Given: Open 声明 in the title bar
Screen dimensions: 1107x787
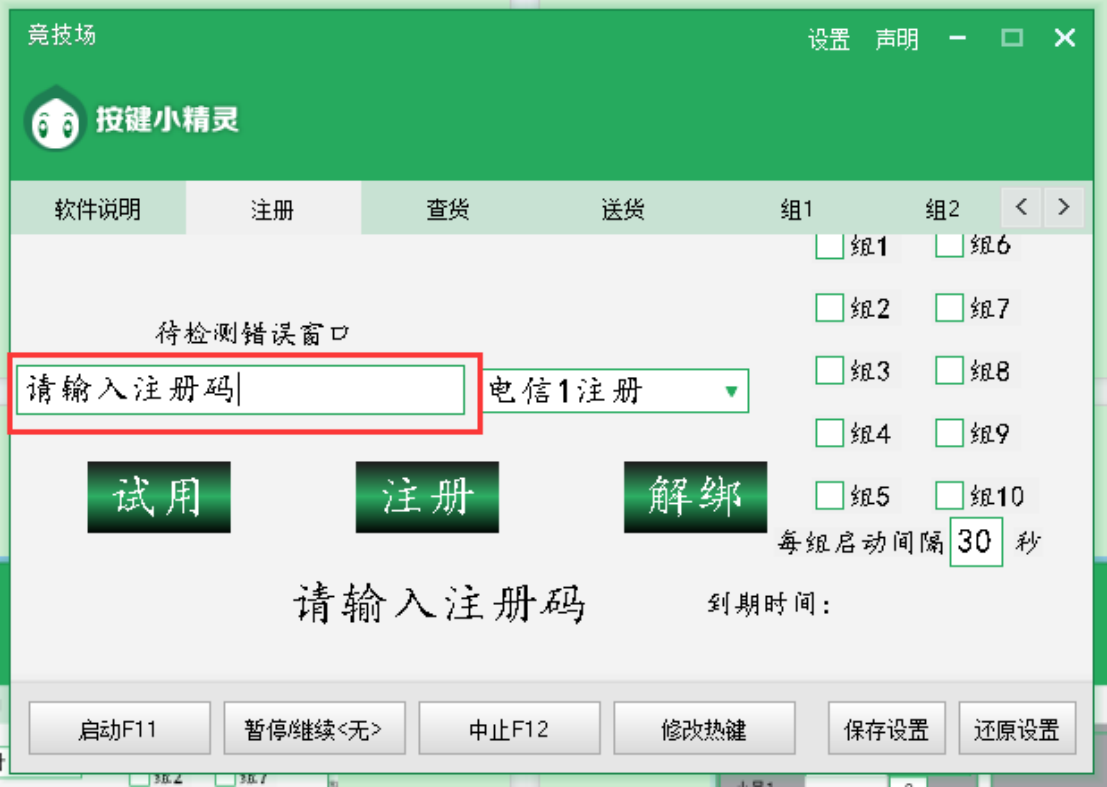Looking at the screenshot, I should (896, 40).
